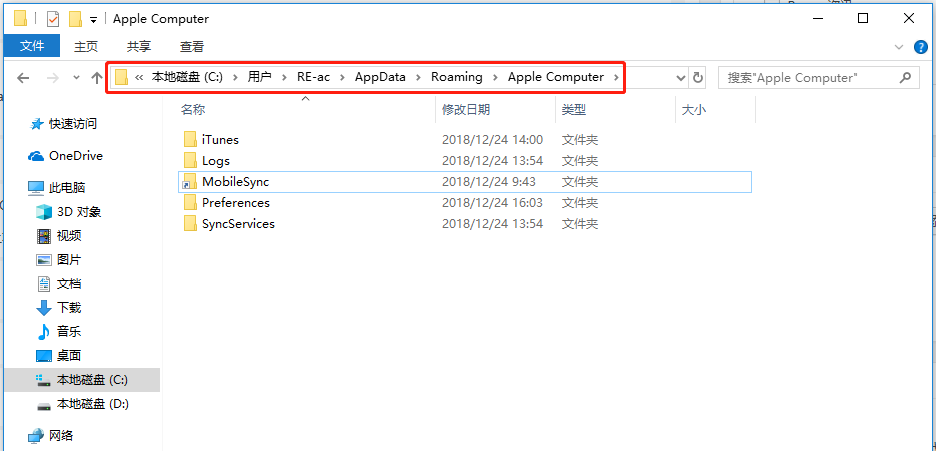This screenshot has height=451, width=936.
Task: Click the 视频 film icon
Action: click(44, 236)
